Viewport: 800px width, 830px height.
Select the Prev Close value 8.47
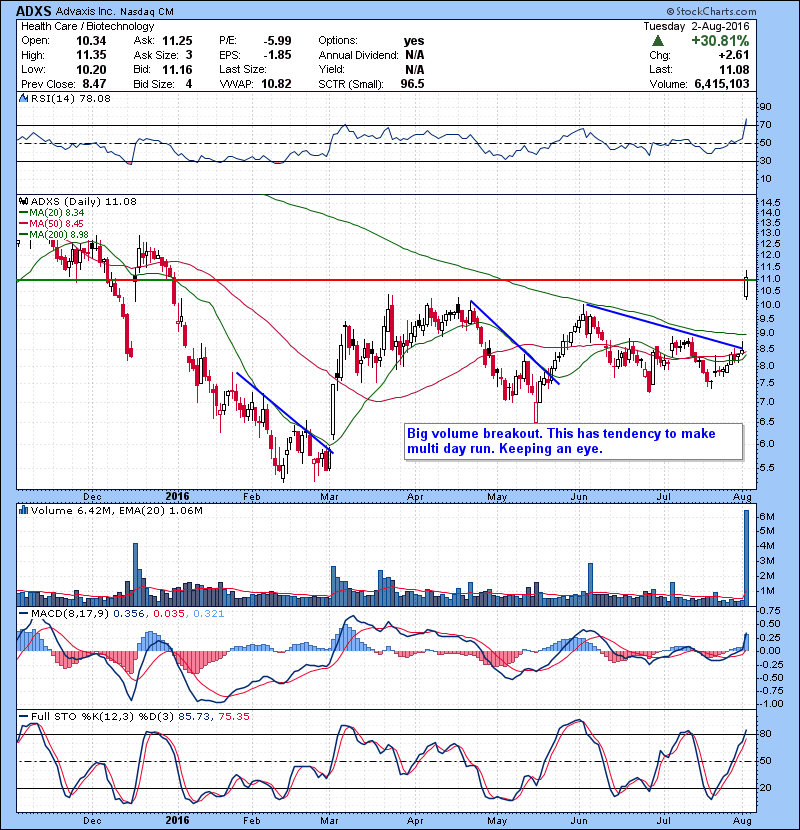(x=95, y=84)
